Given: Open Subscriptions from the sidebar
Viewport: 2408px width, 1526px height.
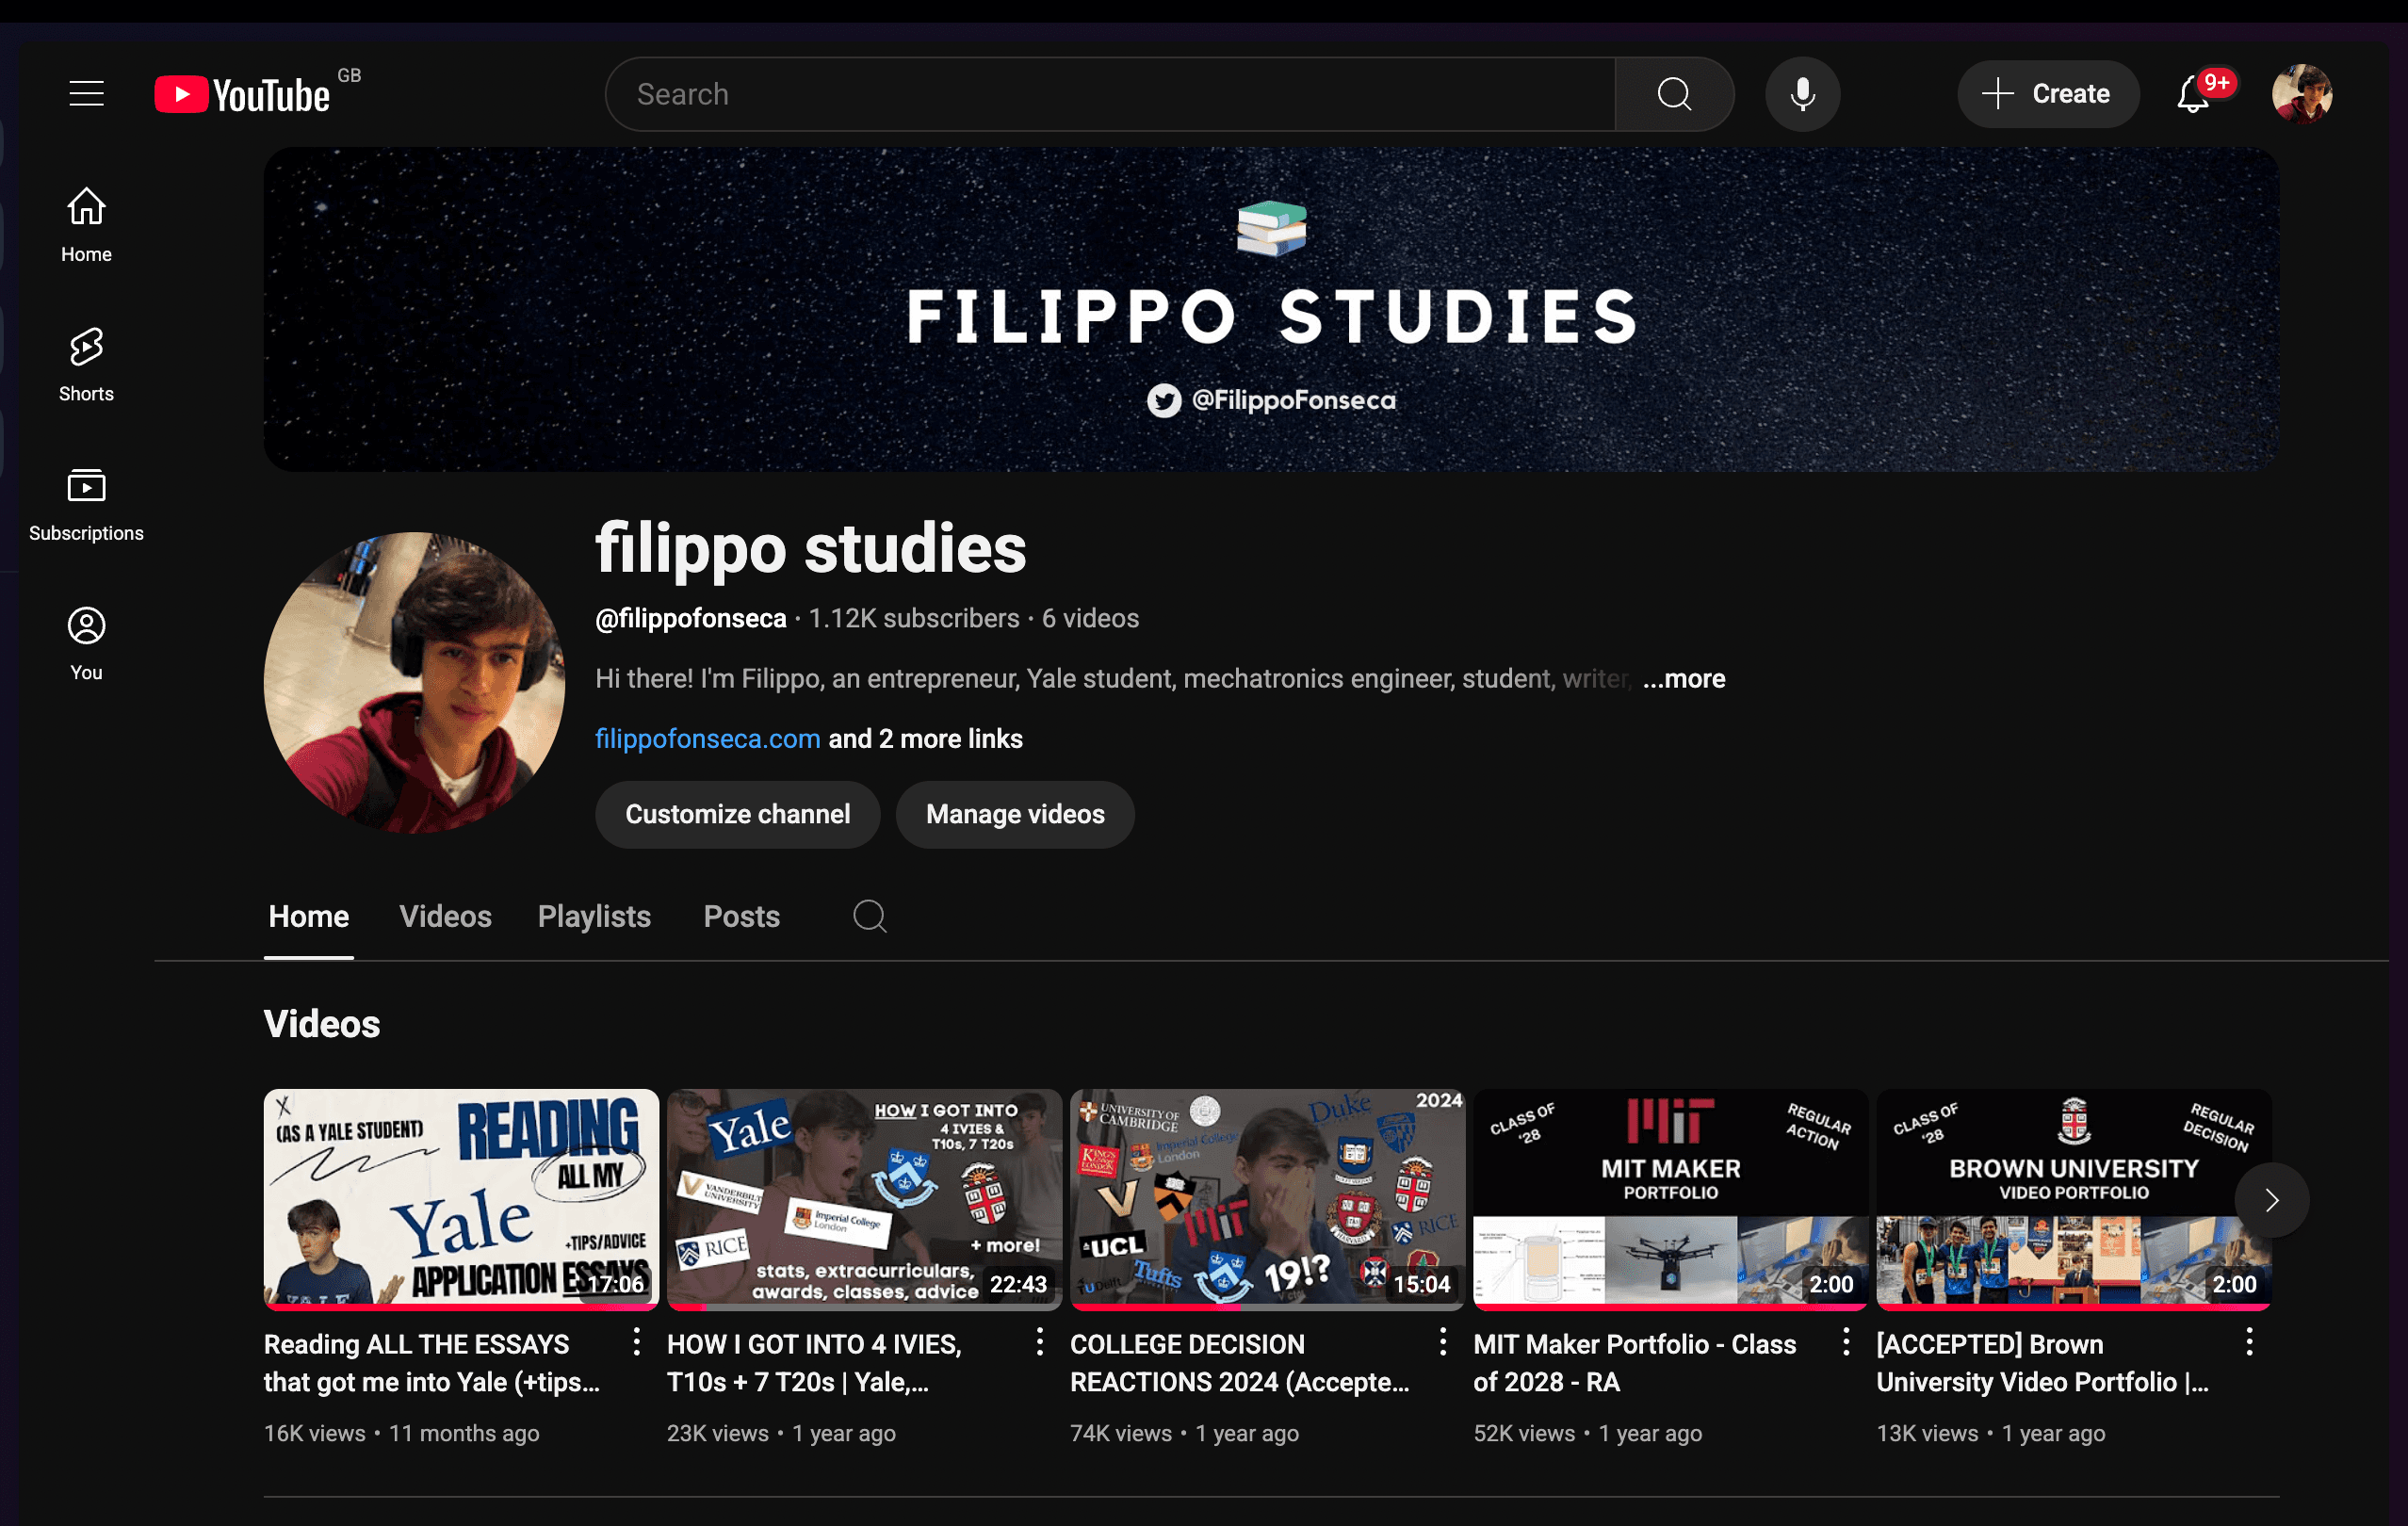Looking at the screenshot, I should pos(86,502).
